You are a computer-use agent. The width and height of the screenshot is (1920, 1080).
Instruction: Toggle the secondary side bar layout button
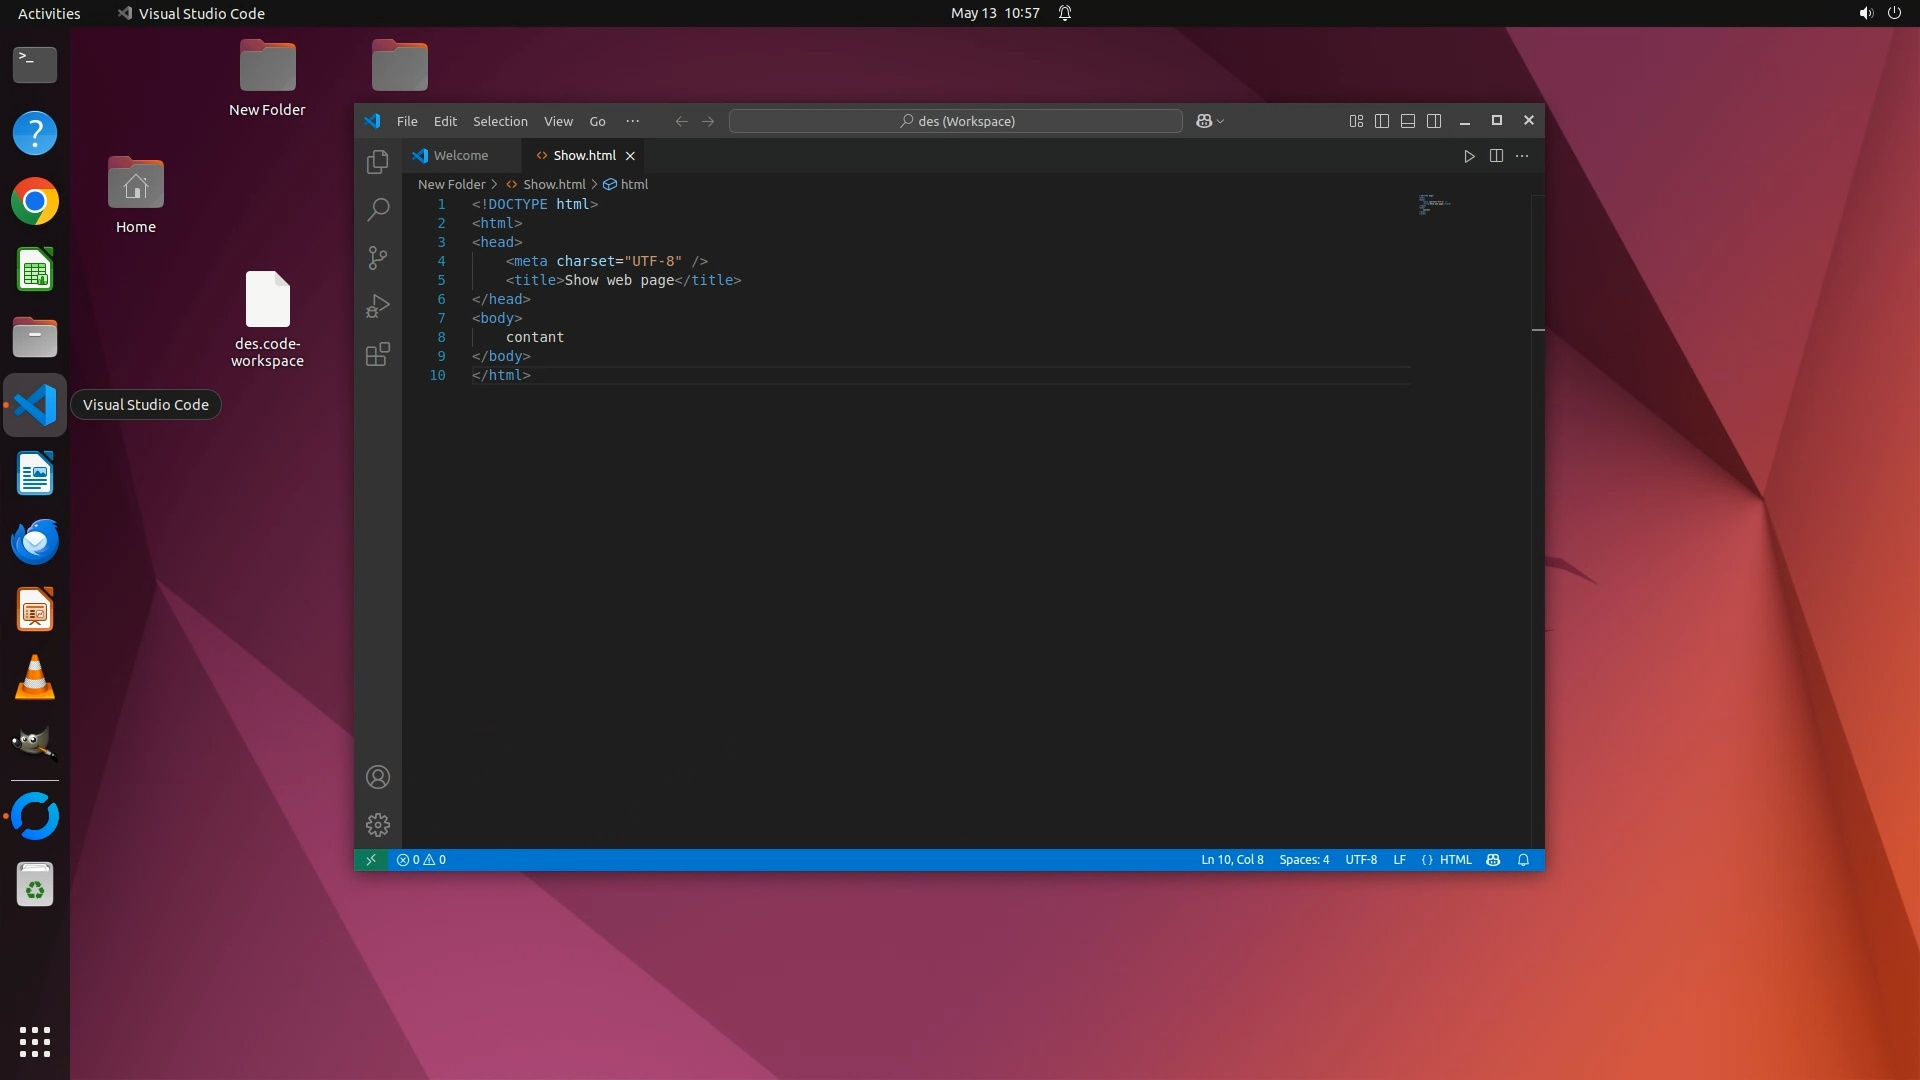point(1434,121)
